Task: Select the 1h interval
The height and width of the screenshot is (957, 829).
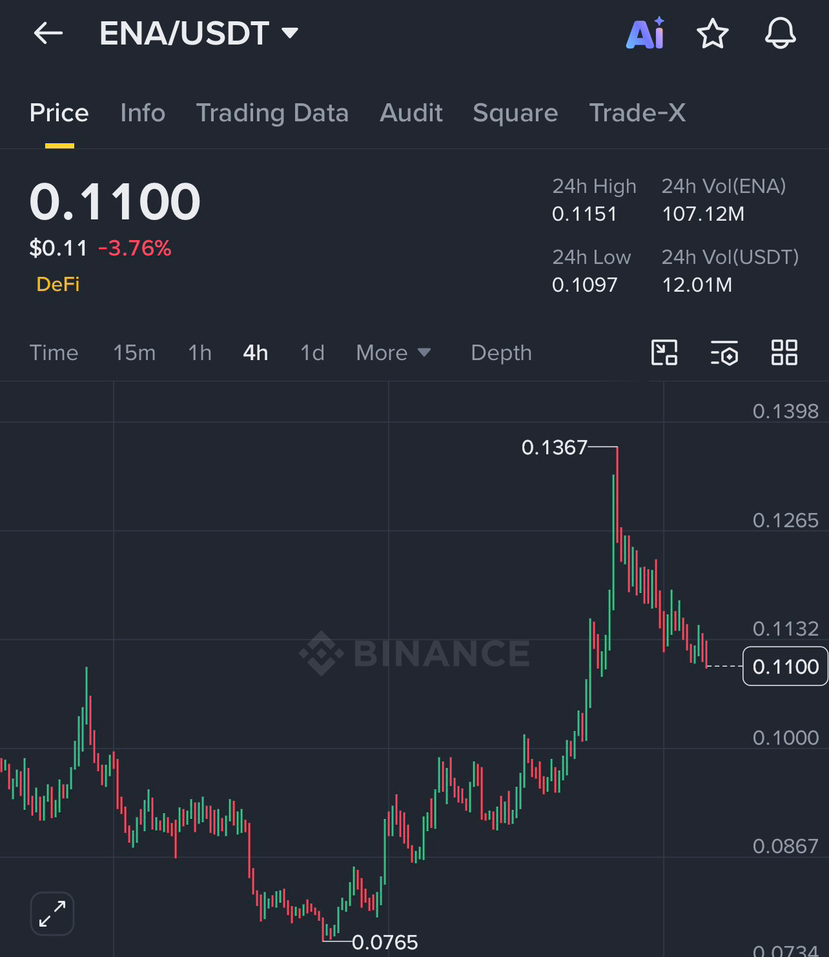Action: pos(200,353)
